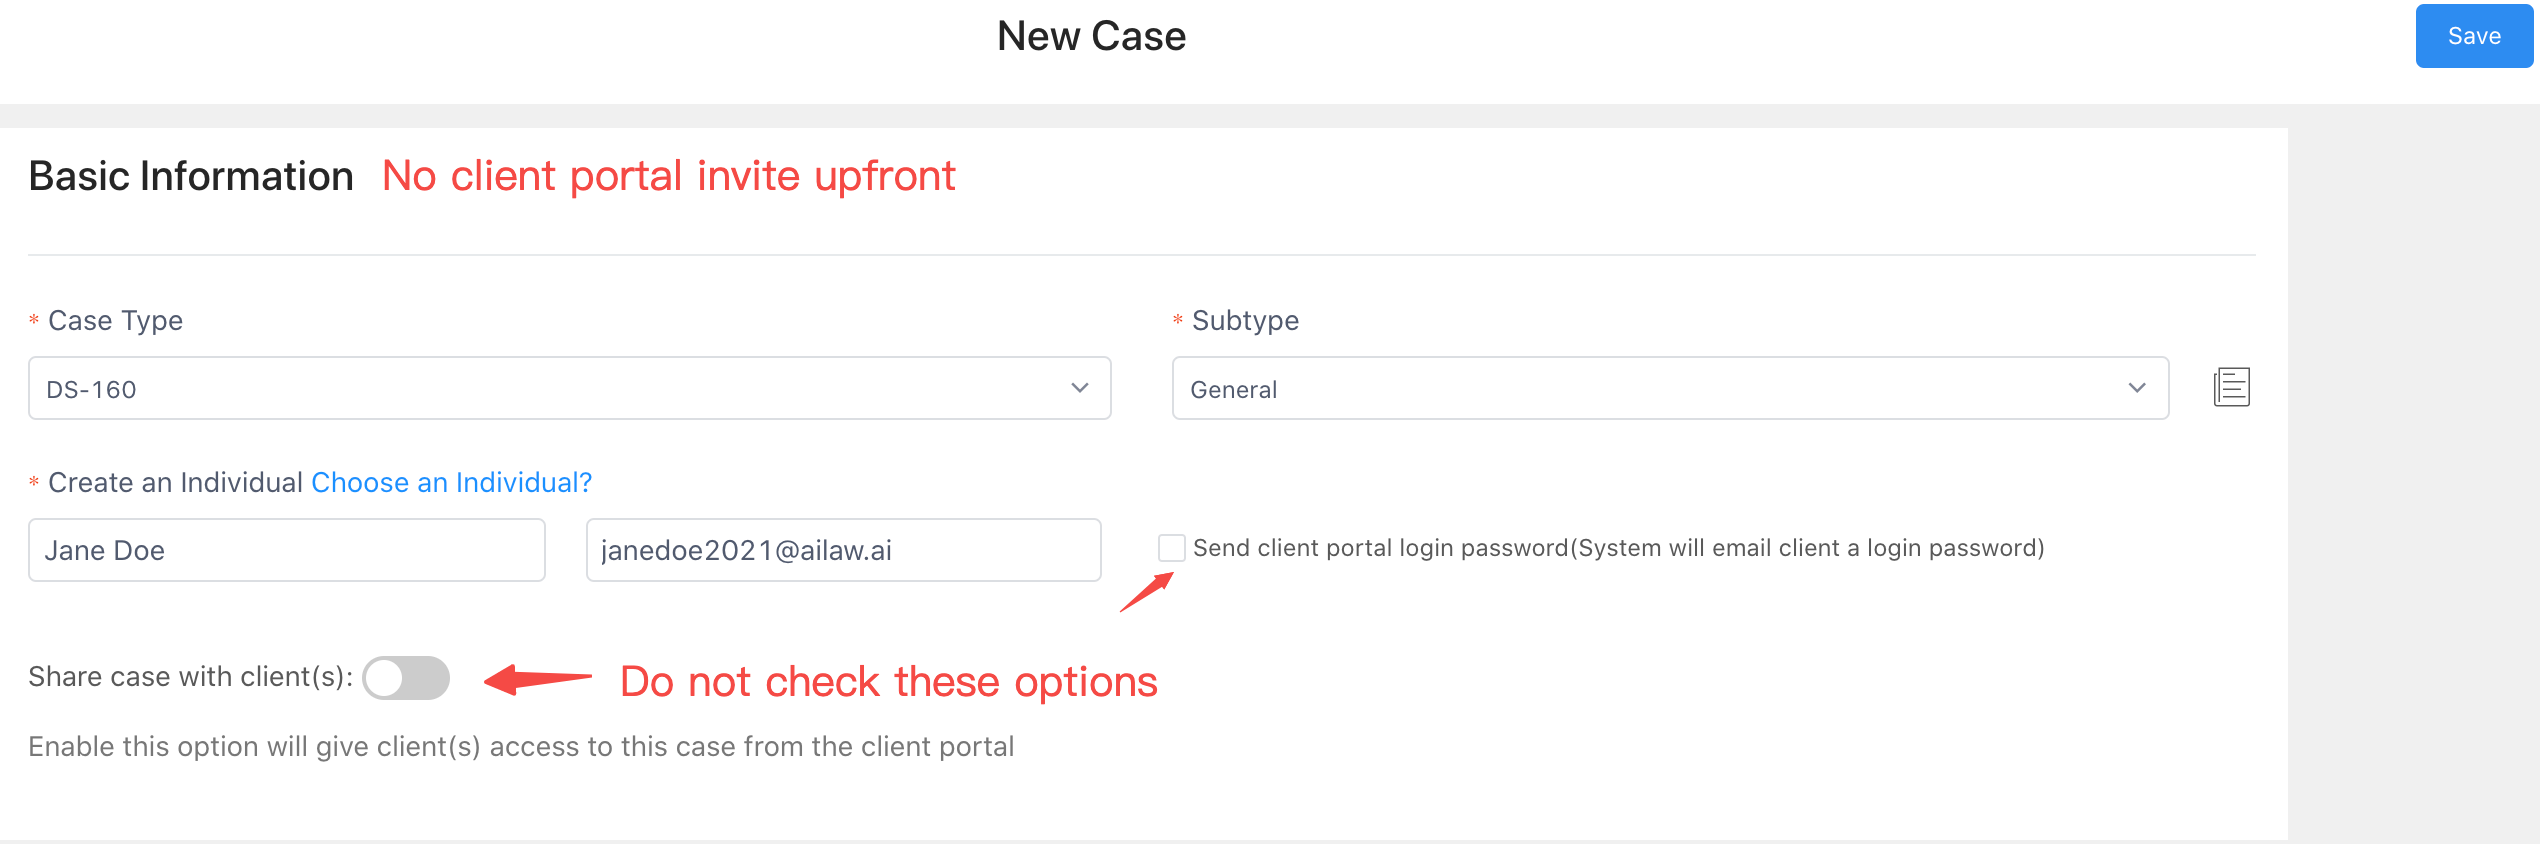Click the Share case with client(s) label text
Screen dimensions: 2540x844
coord(190,677)
